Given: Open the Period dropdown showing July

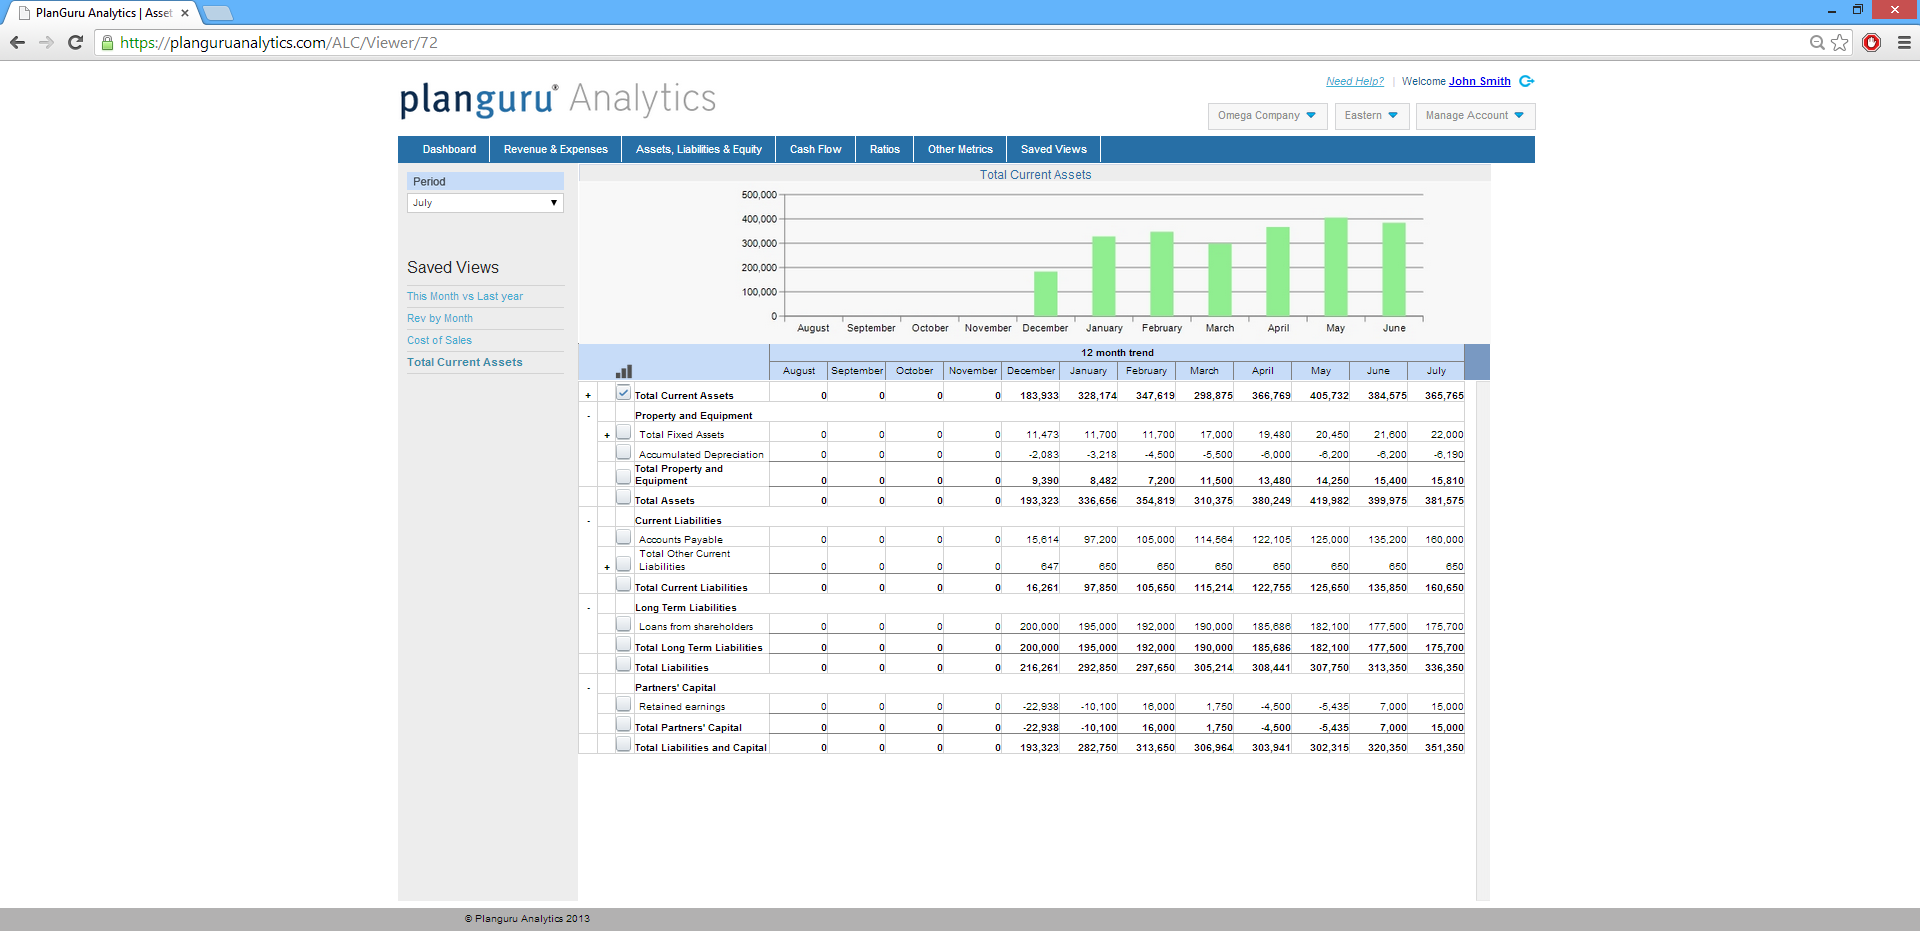Looking at the screenshot, I should [x=485, y=203].
